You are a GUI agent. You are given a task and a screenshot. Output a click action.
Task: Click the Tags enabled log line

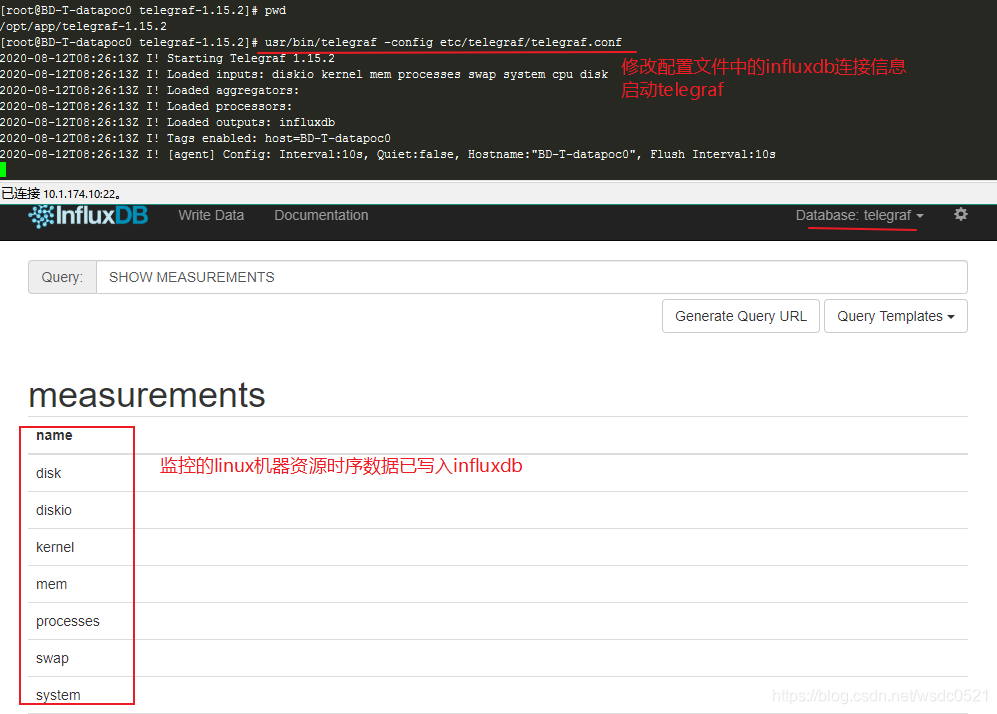coord(195,138)
